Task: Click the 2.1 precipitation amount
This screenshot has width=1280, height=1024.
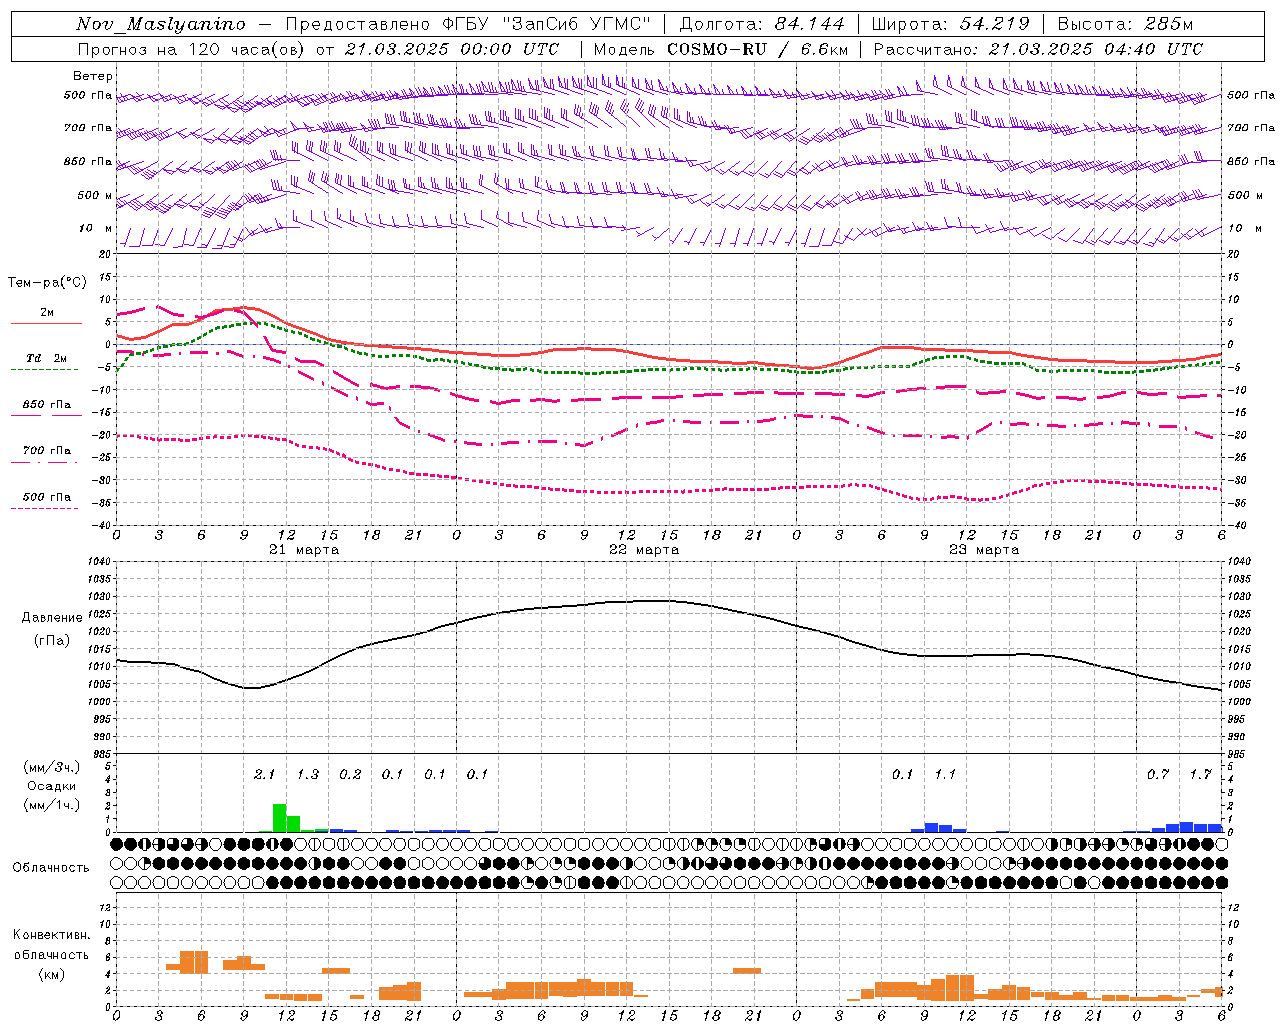Action: [264, 774]
